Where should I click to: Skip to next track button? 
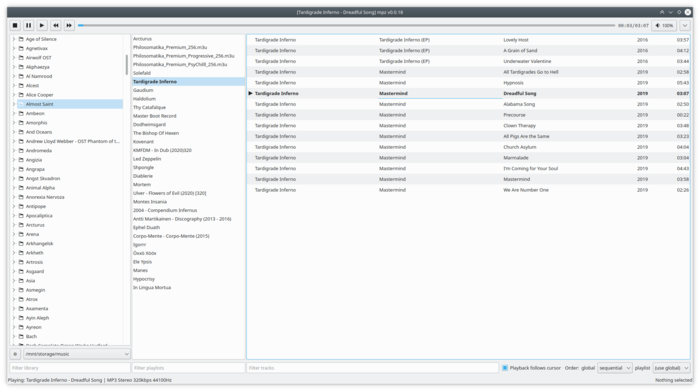69,25
